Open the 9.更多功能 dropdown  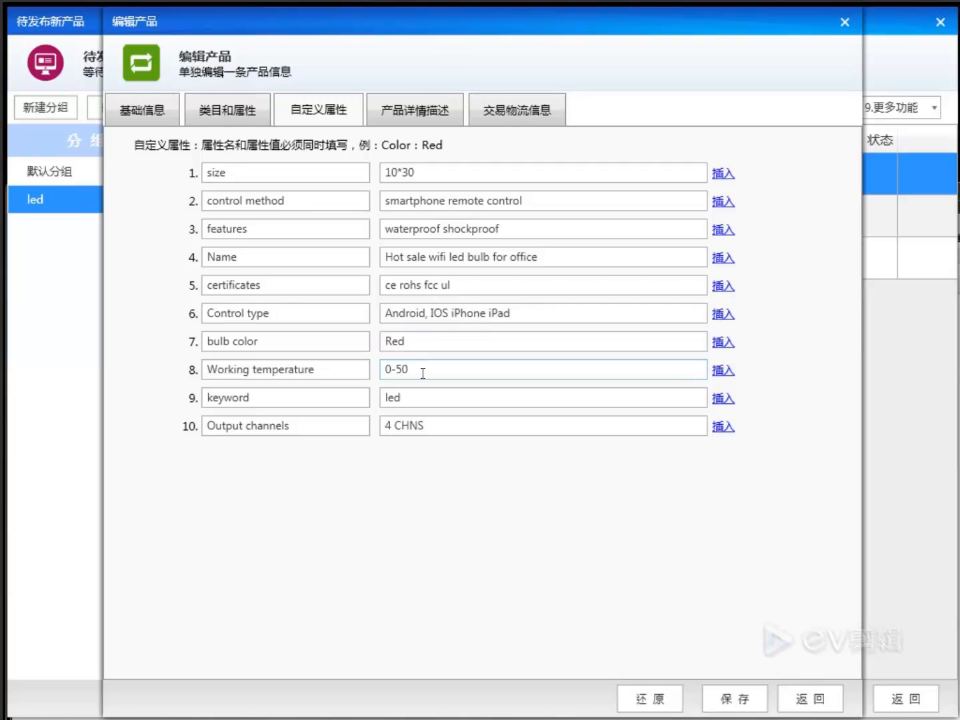(902, 108)
